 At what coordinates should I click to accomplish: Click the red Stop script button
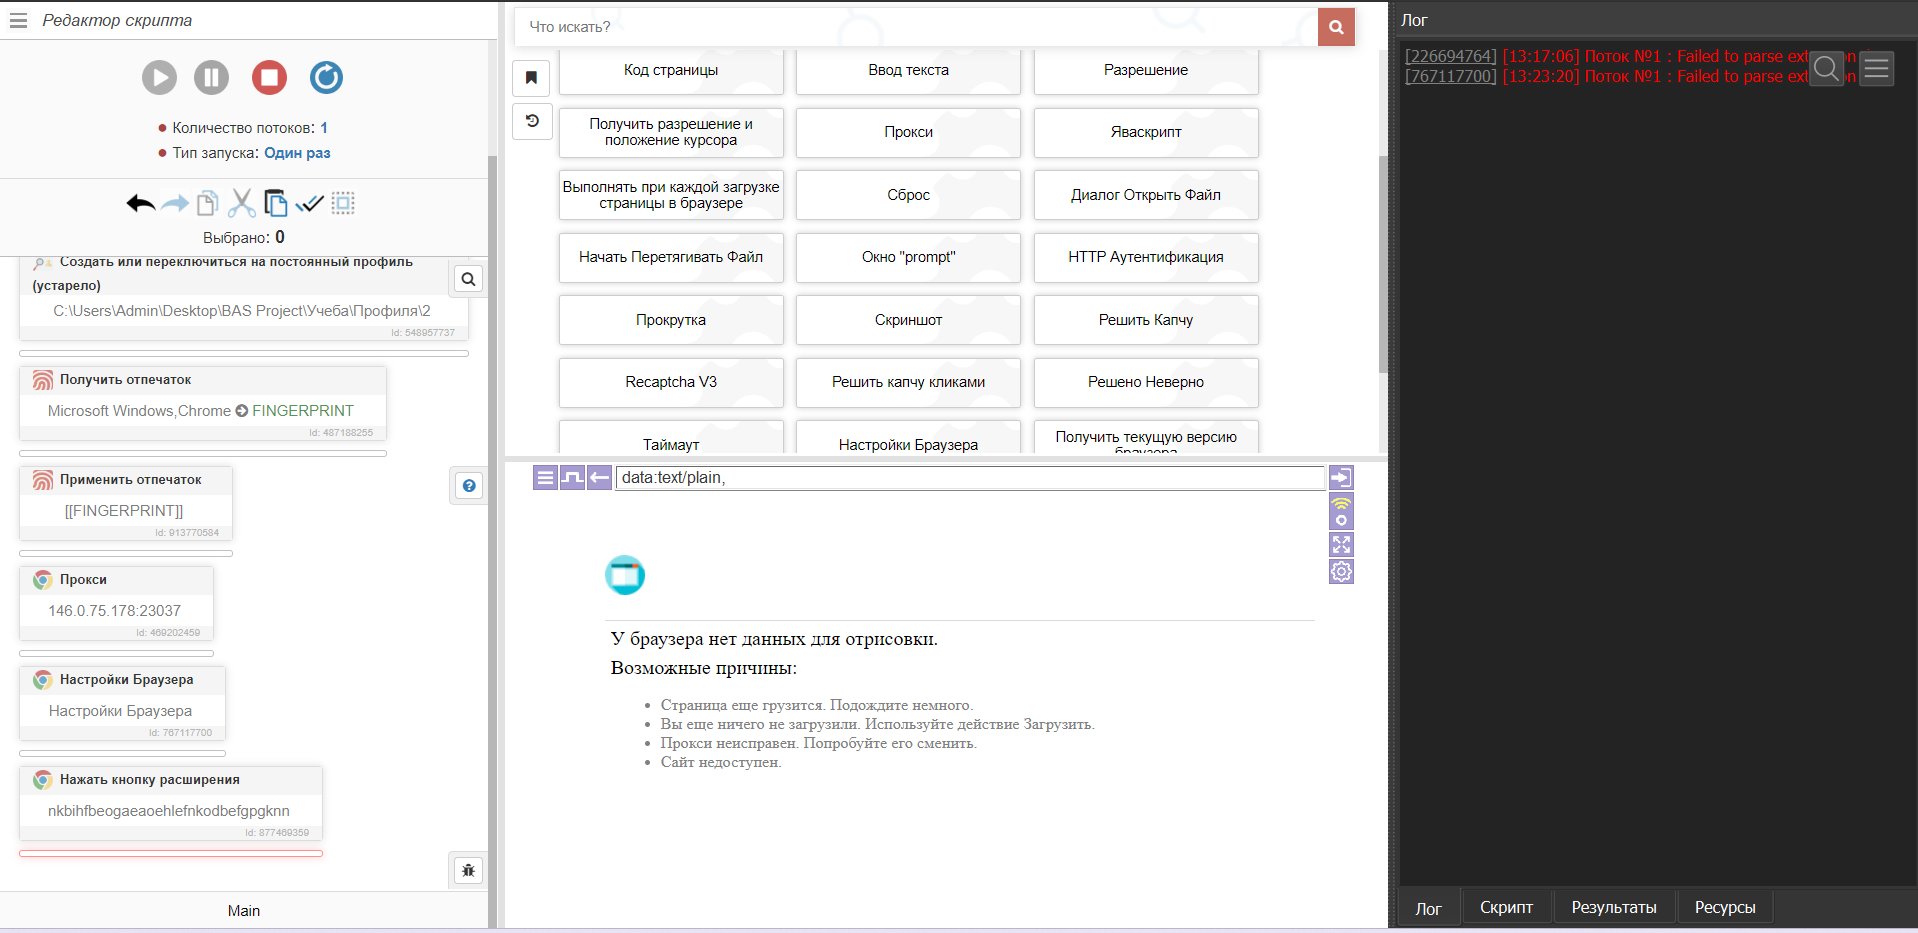(269, 78)
